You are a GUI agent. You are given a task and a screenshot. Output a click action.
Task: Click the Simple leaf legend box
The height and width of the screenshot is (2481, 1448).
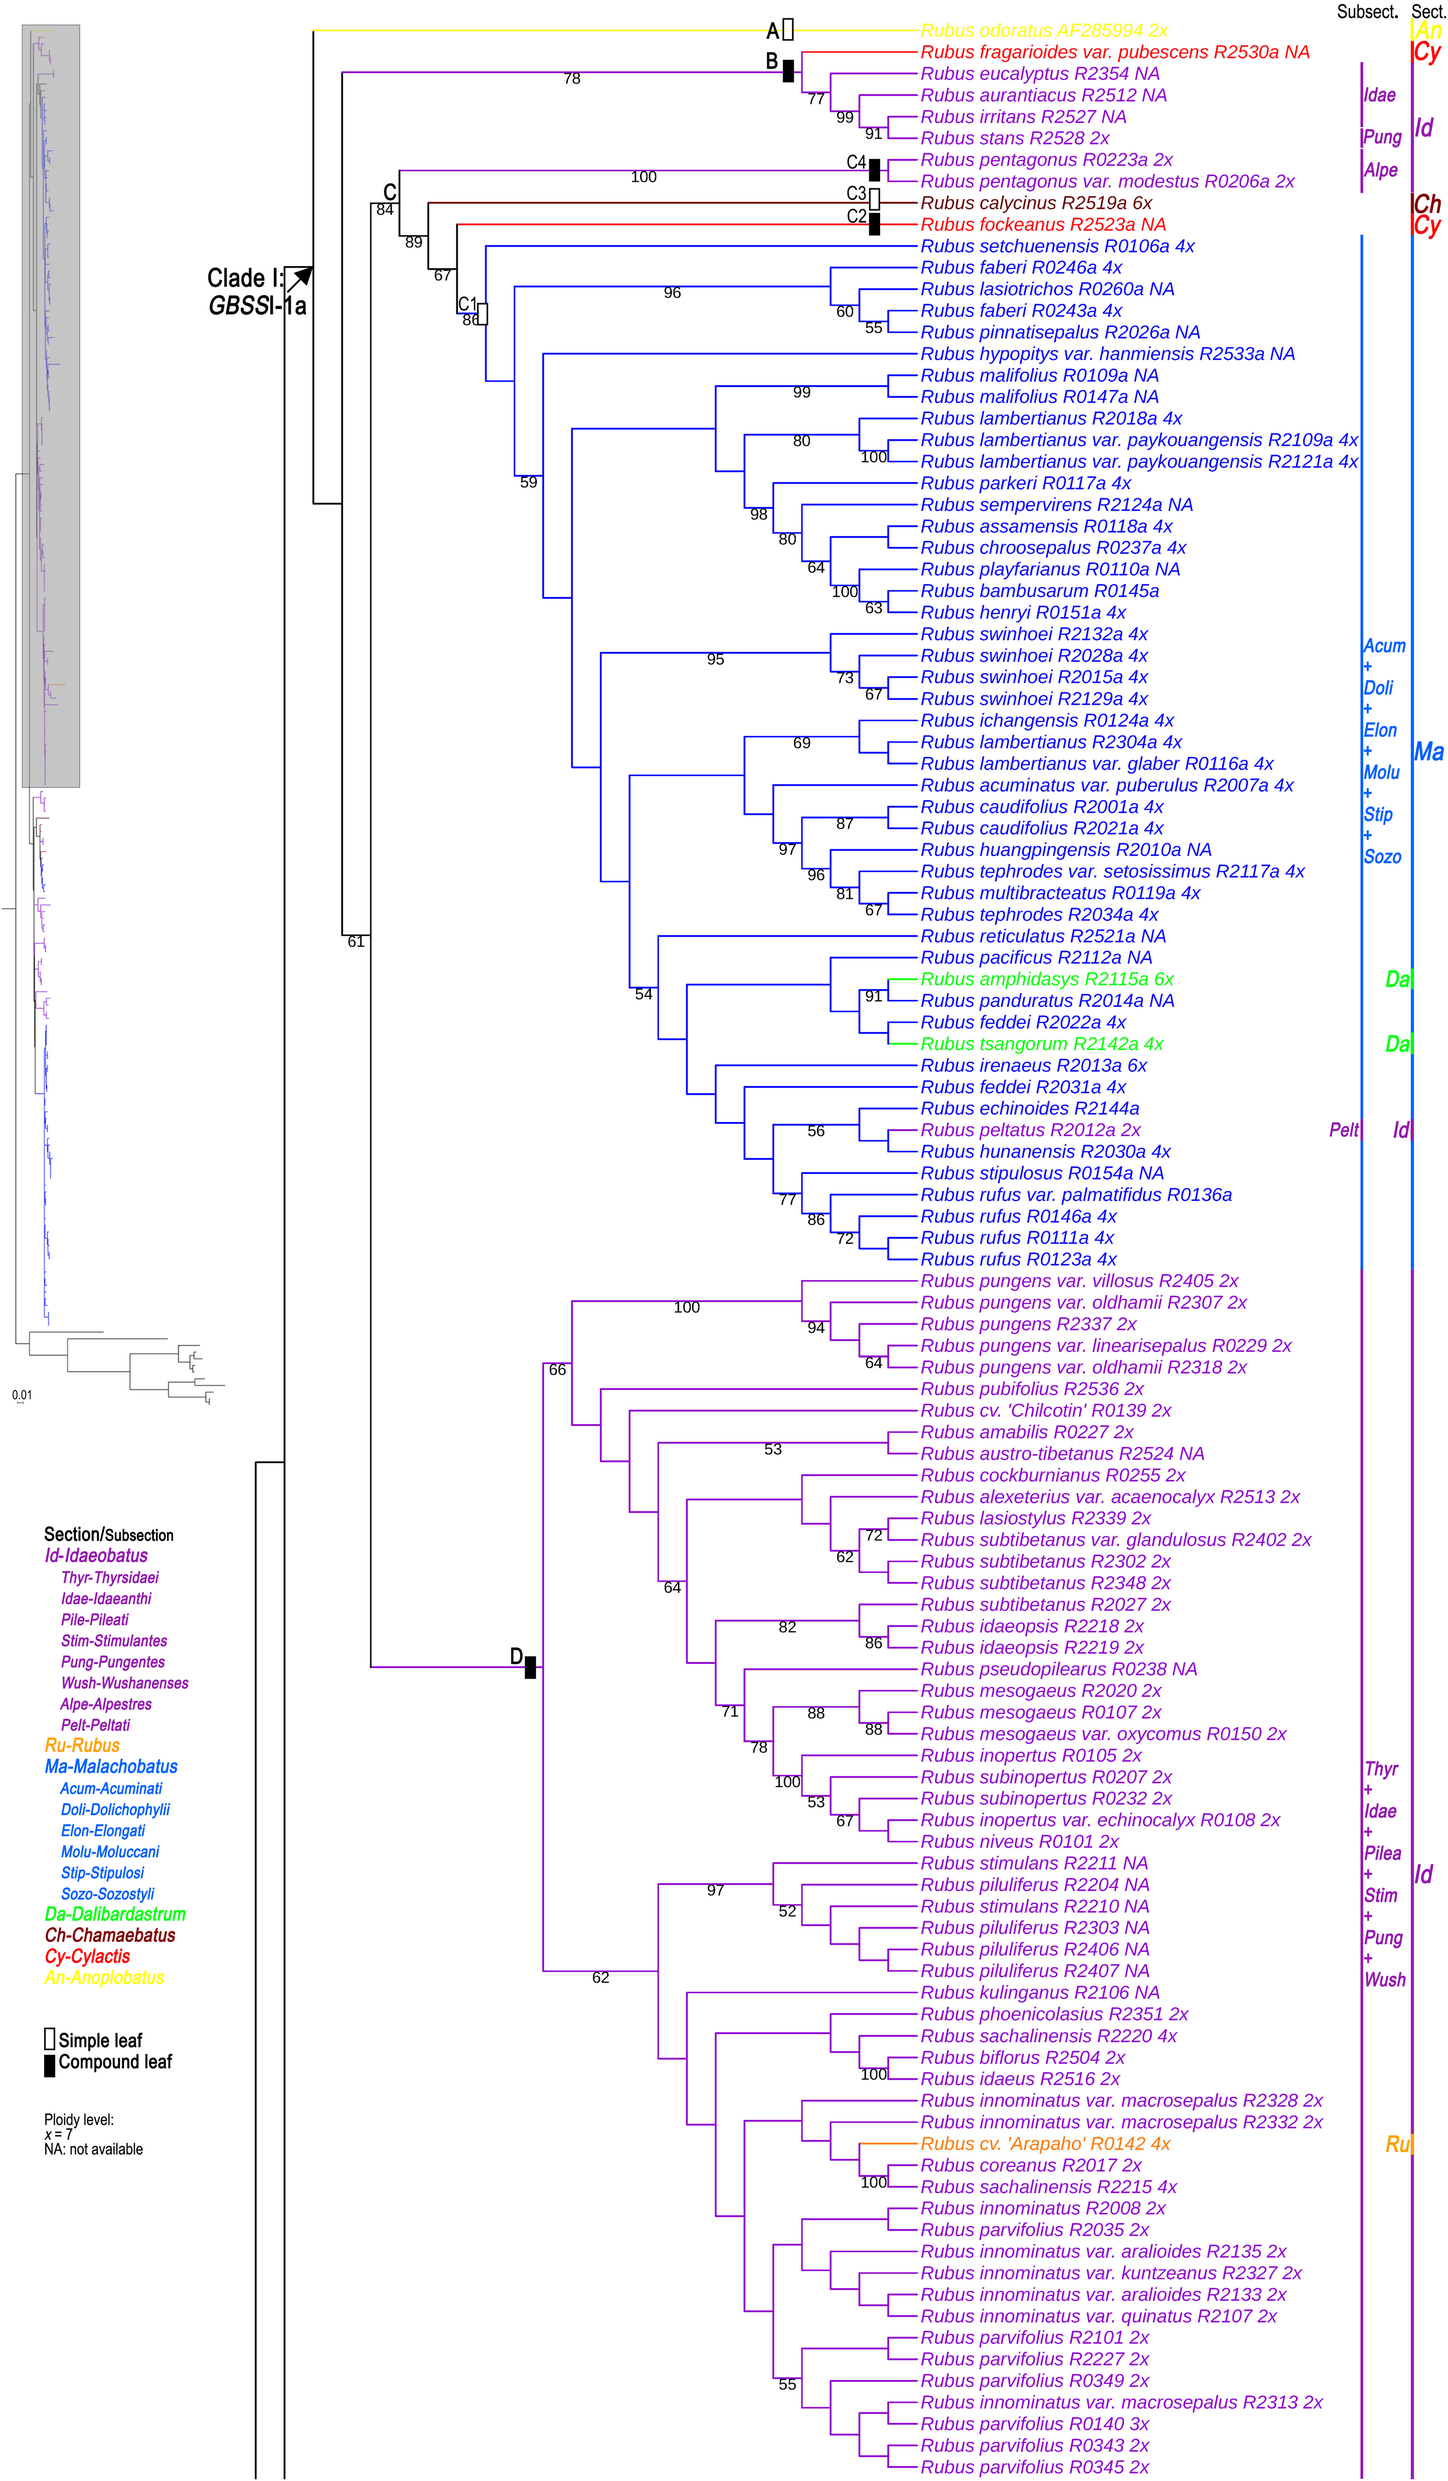(x=50, y=2039)
